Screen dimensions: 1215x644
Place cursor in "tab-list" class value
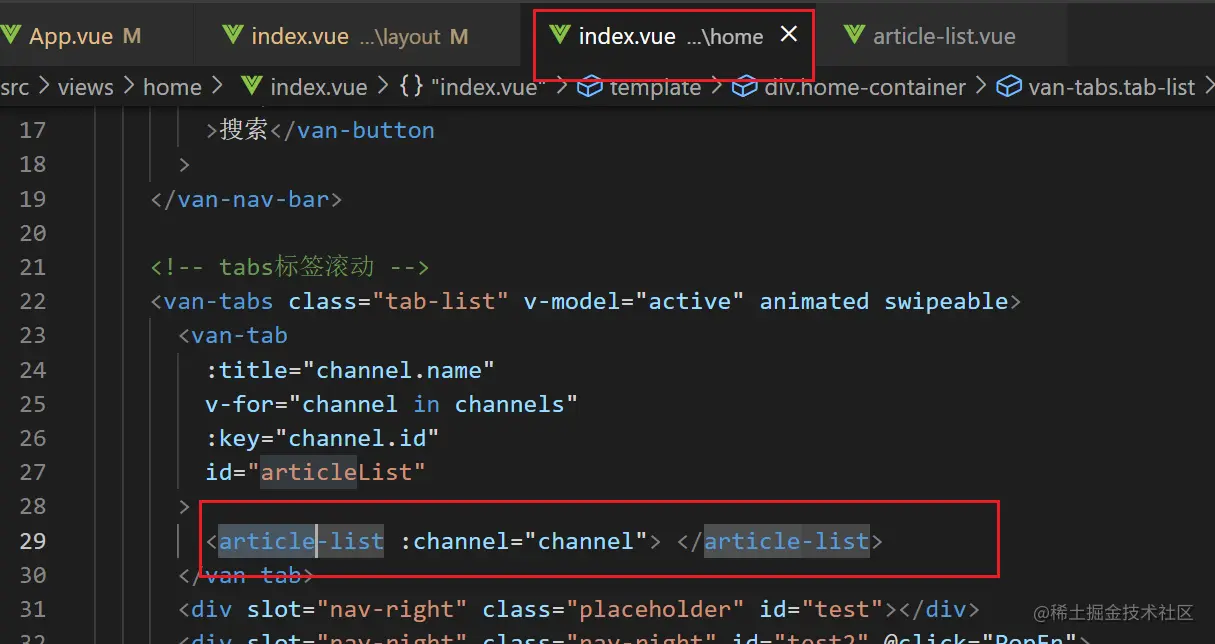tap(440, 301)
